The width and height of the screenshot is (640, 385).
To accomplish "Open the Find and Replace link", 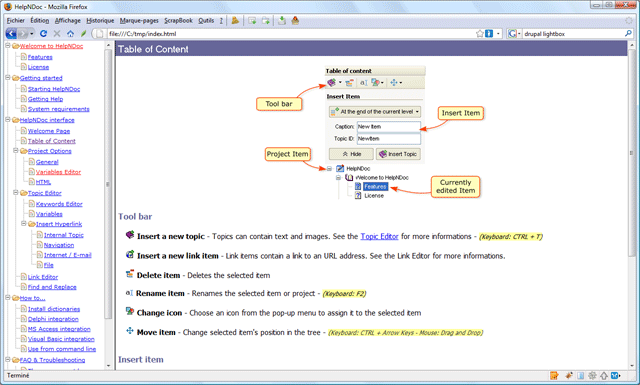I will (52, 287).
